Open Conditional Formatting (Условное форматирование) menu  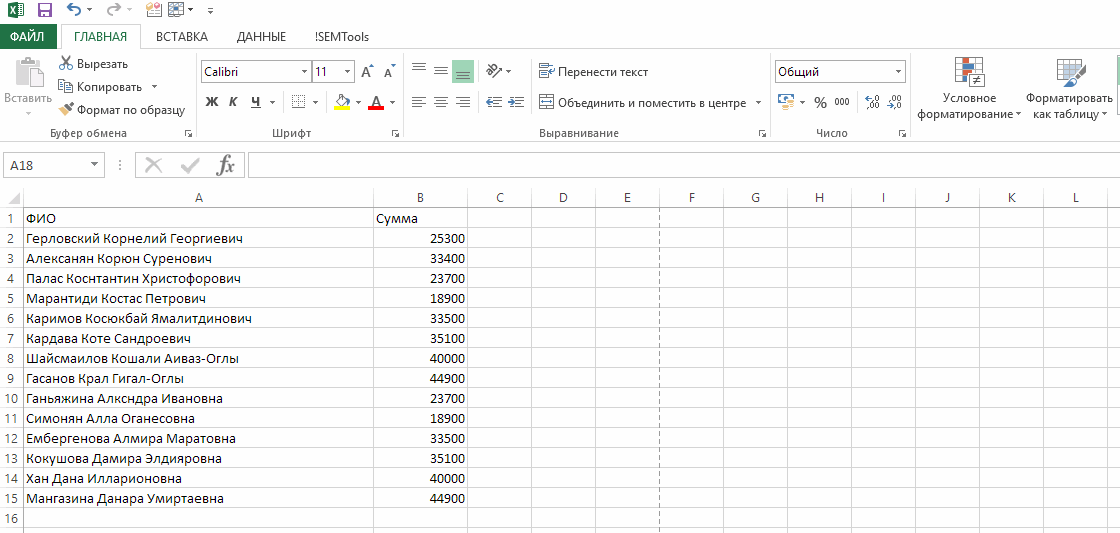(969, 89)
